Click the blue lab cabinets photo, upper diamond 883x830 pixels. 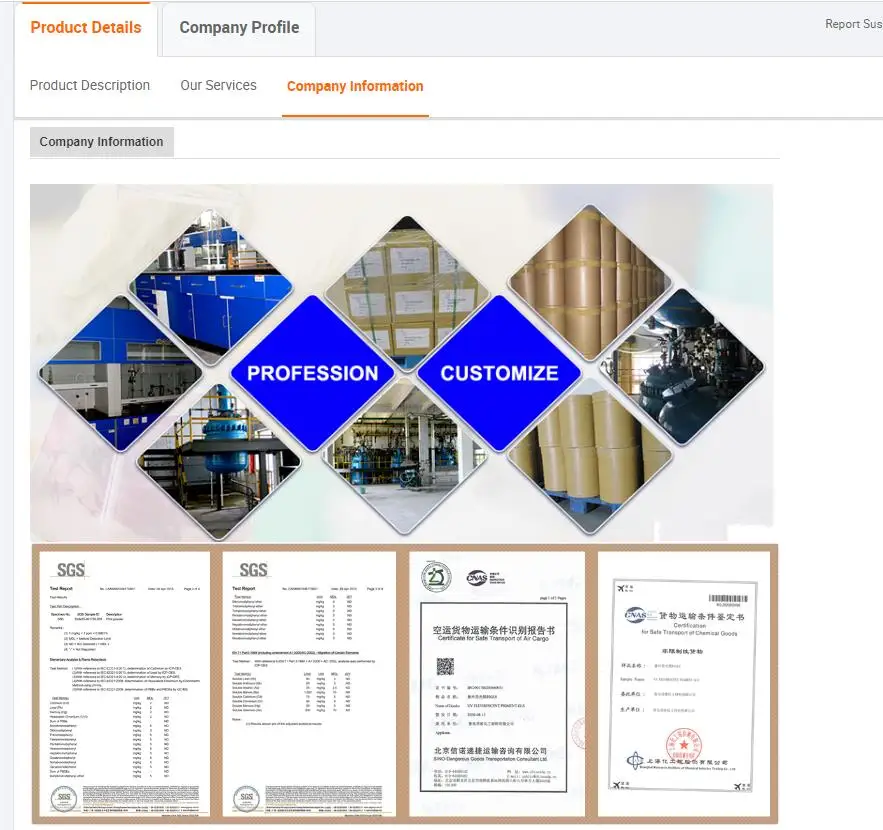(211, 286)
